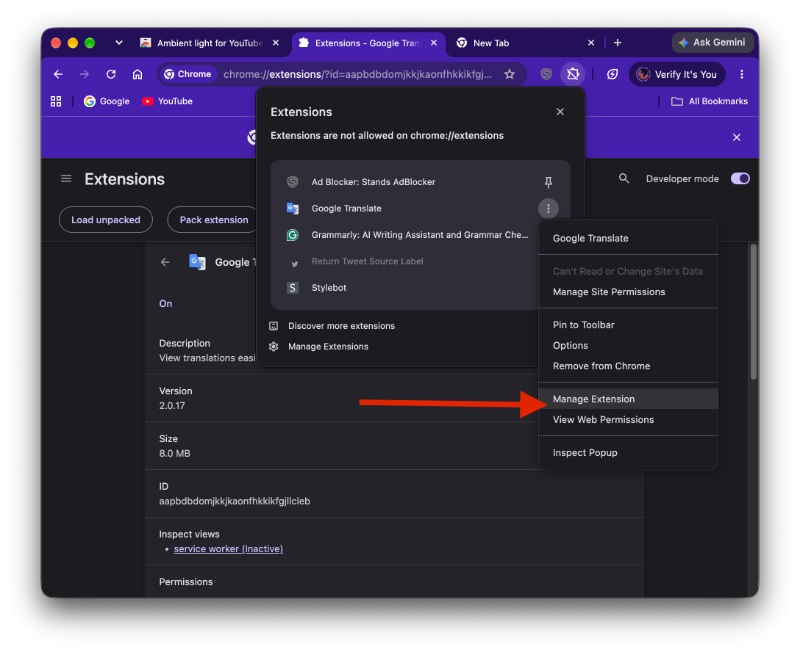Click the search extensions magnifier icon

(x=623, y=179)
